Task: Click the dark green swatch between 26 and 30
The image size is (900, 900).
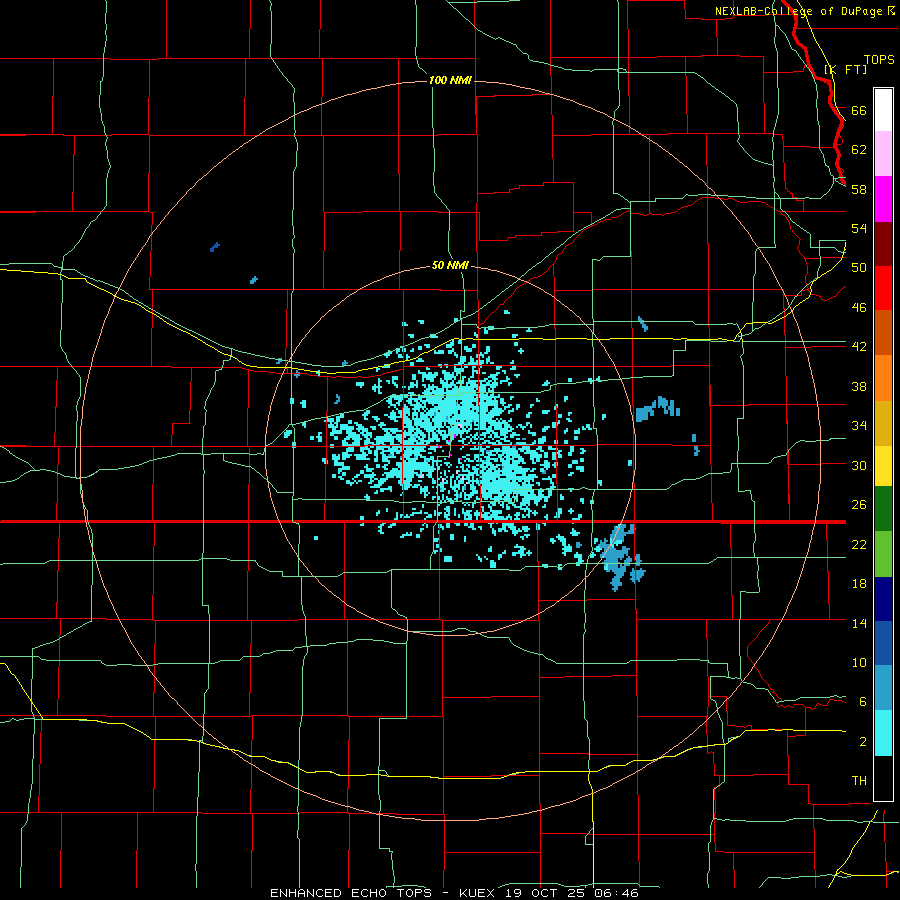Action: [883, 509]
